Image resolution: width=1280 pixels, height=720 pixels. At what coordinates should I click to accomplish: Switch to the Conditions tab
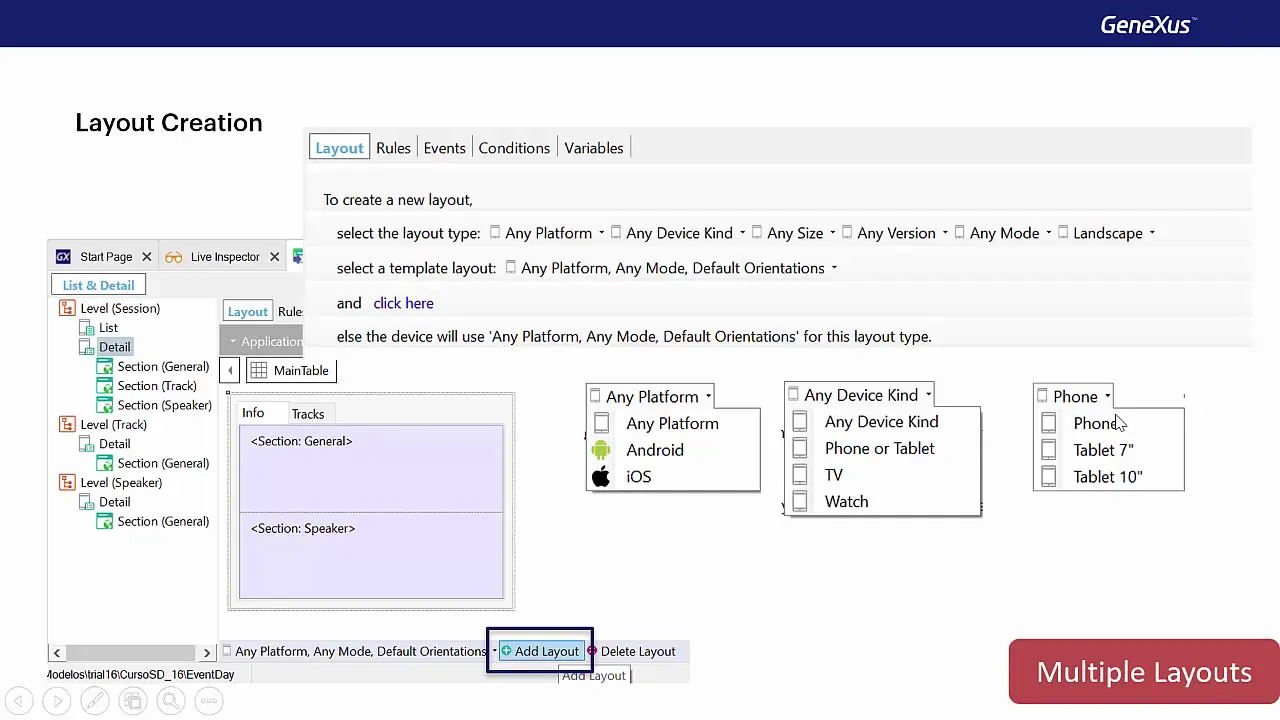click(514, 148)
